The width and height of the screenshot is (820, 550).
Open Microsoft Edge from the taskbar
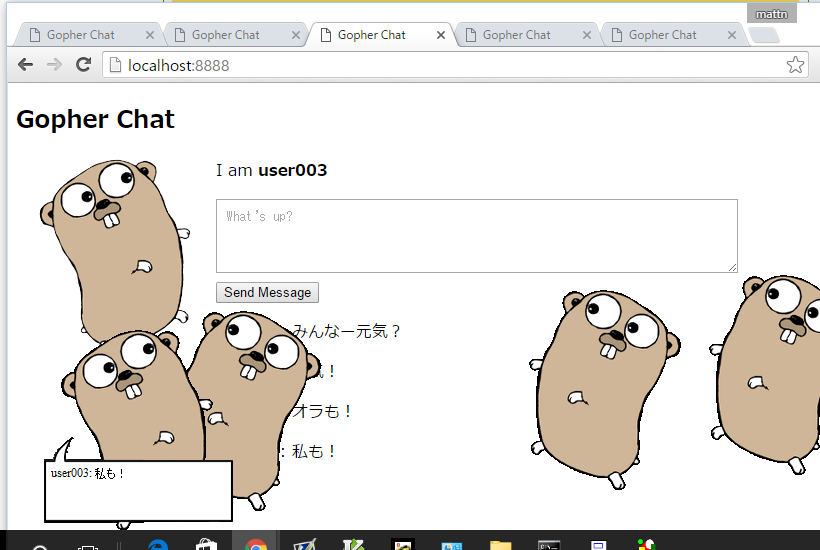point(157,545)
